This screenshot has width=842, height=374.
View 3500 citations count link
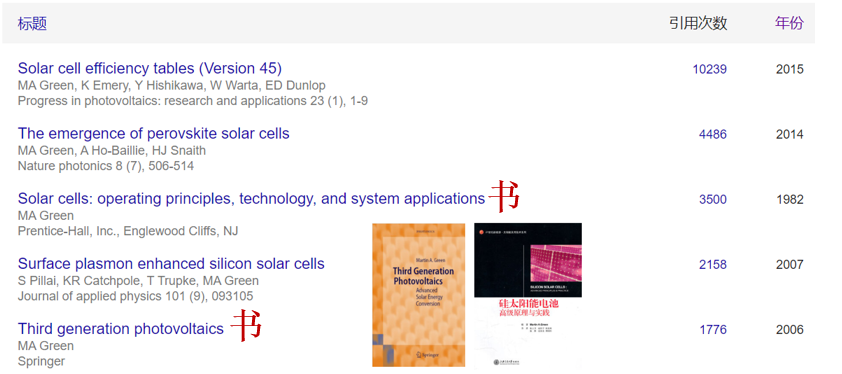713,199
